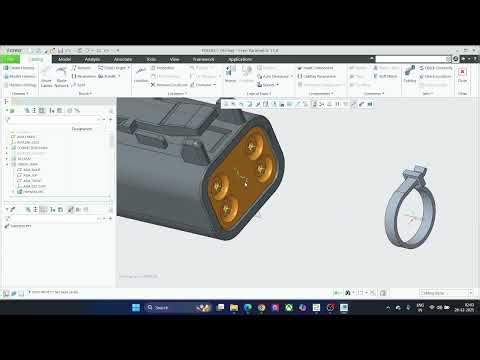
Task: Switch to the Annotate ribbon tab
Action: 123,59
